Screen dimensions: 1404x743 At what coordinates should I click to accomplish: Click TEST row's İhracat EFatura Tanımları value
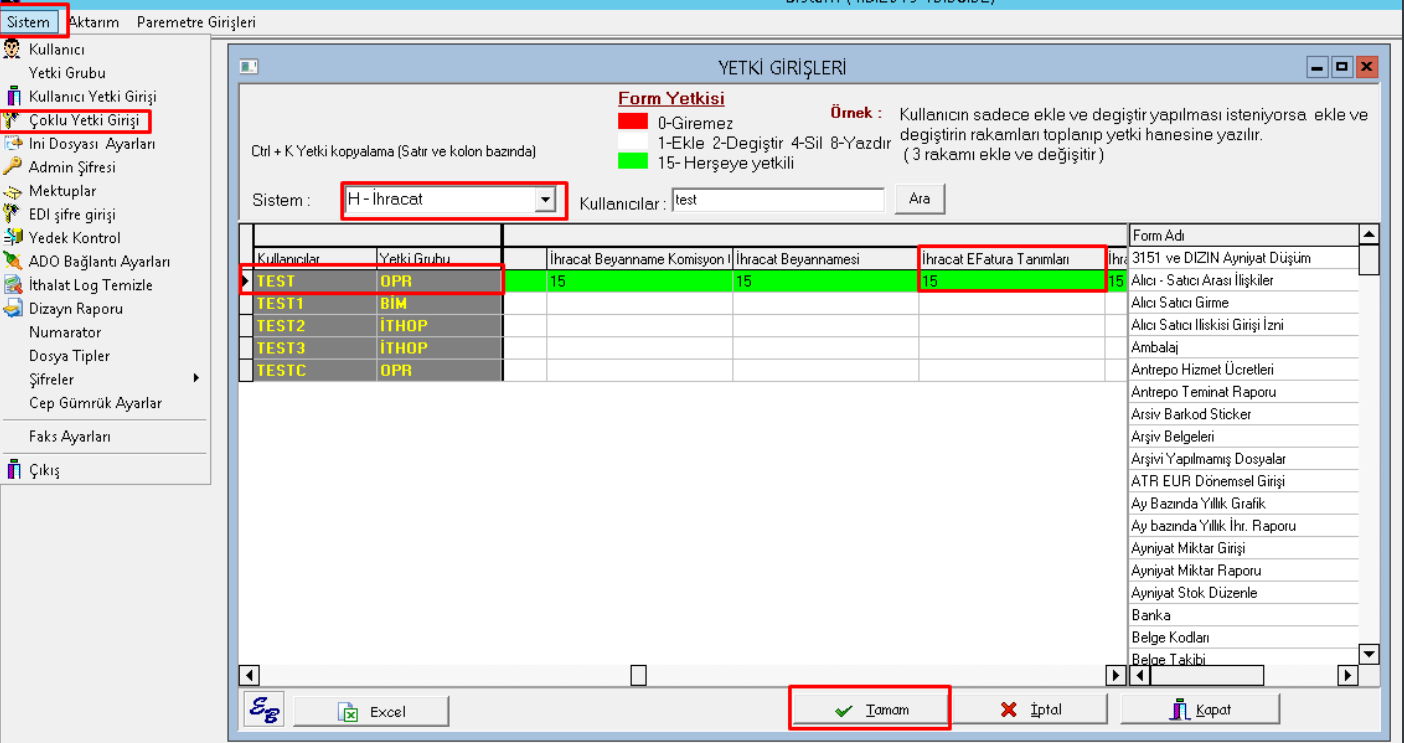click(x=1012, y=281)
